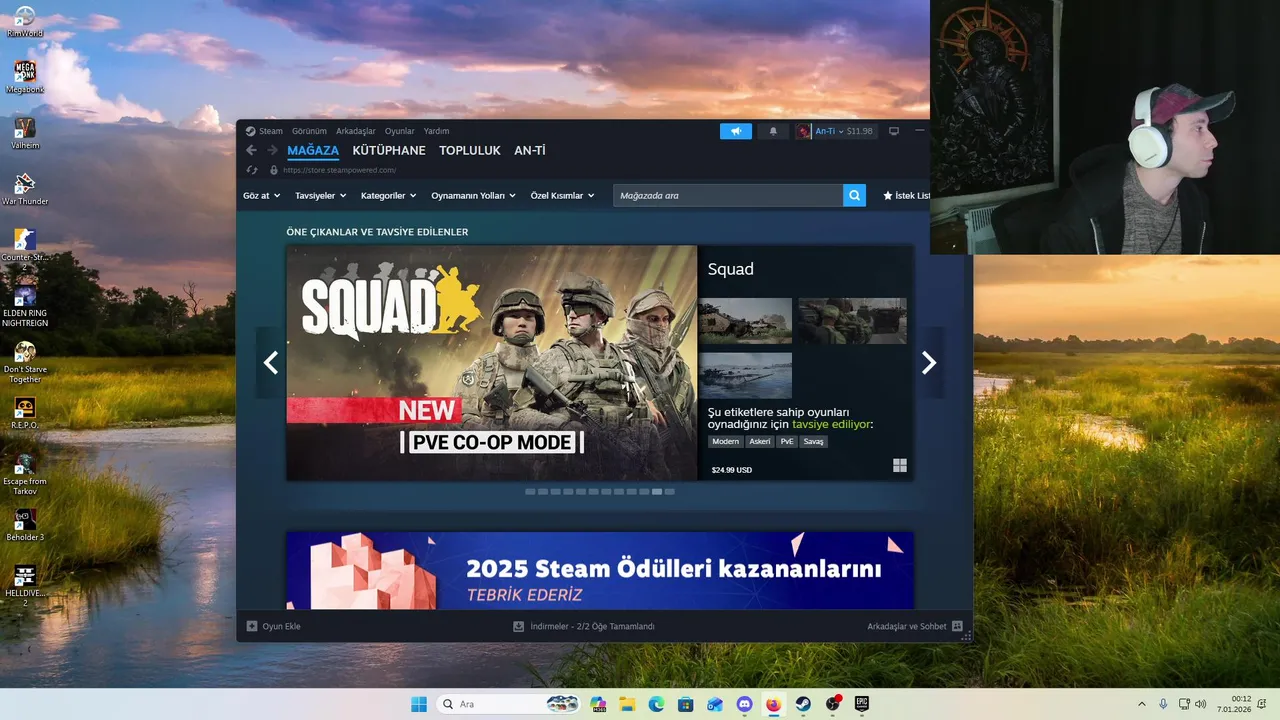
Task: Select the Helldivers 2 desktop icon
Action: point(25,586)
